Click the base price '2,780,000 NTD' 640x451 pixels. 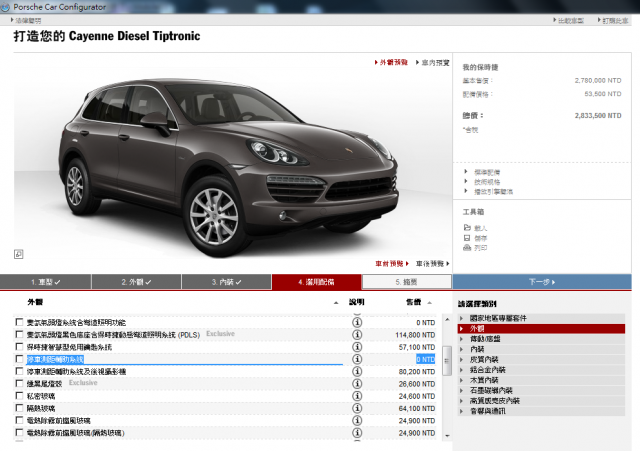click(x=598, y=80)
